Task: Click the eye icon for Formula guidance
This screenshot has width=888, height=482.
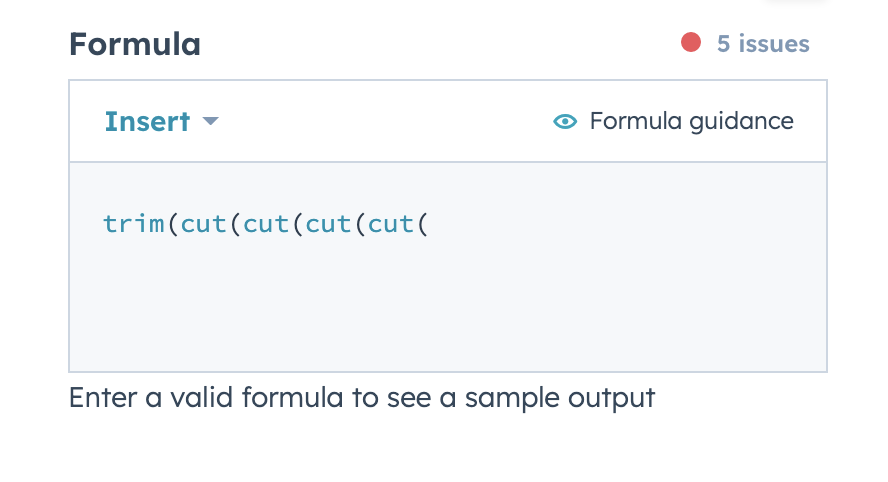Action: pos(565,122)
